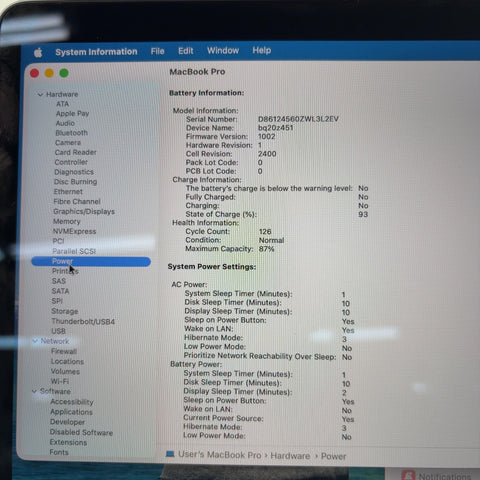Screen dimensions: 480x480
Task: Open the Apple menu icon
Action: (x=38, y=52)
